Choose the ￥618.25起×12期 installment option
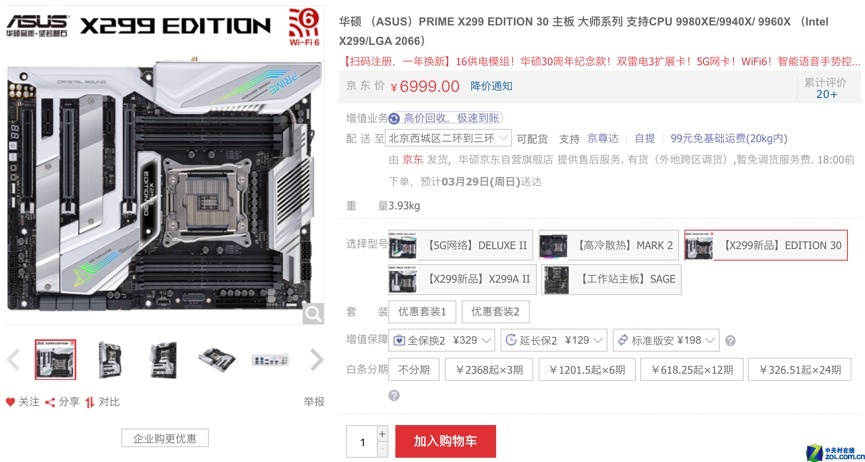This screenshot has height=462, width=865. coord(692,370)
